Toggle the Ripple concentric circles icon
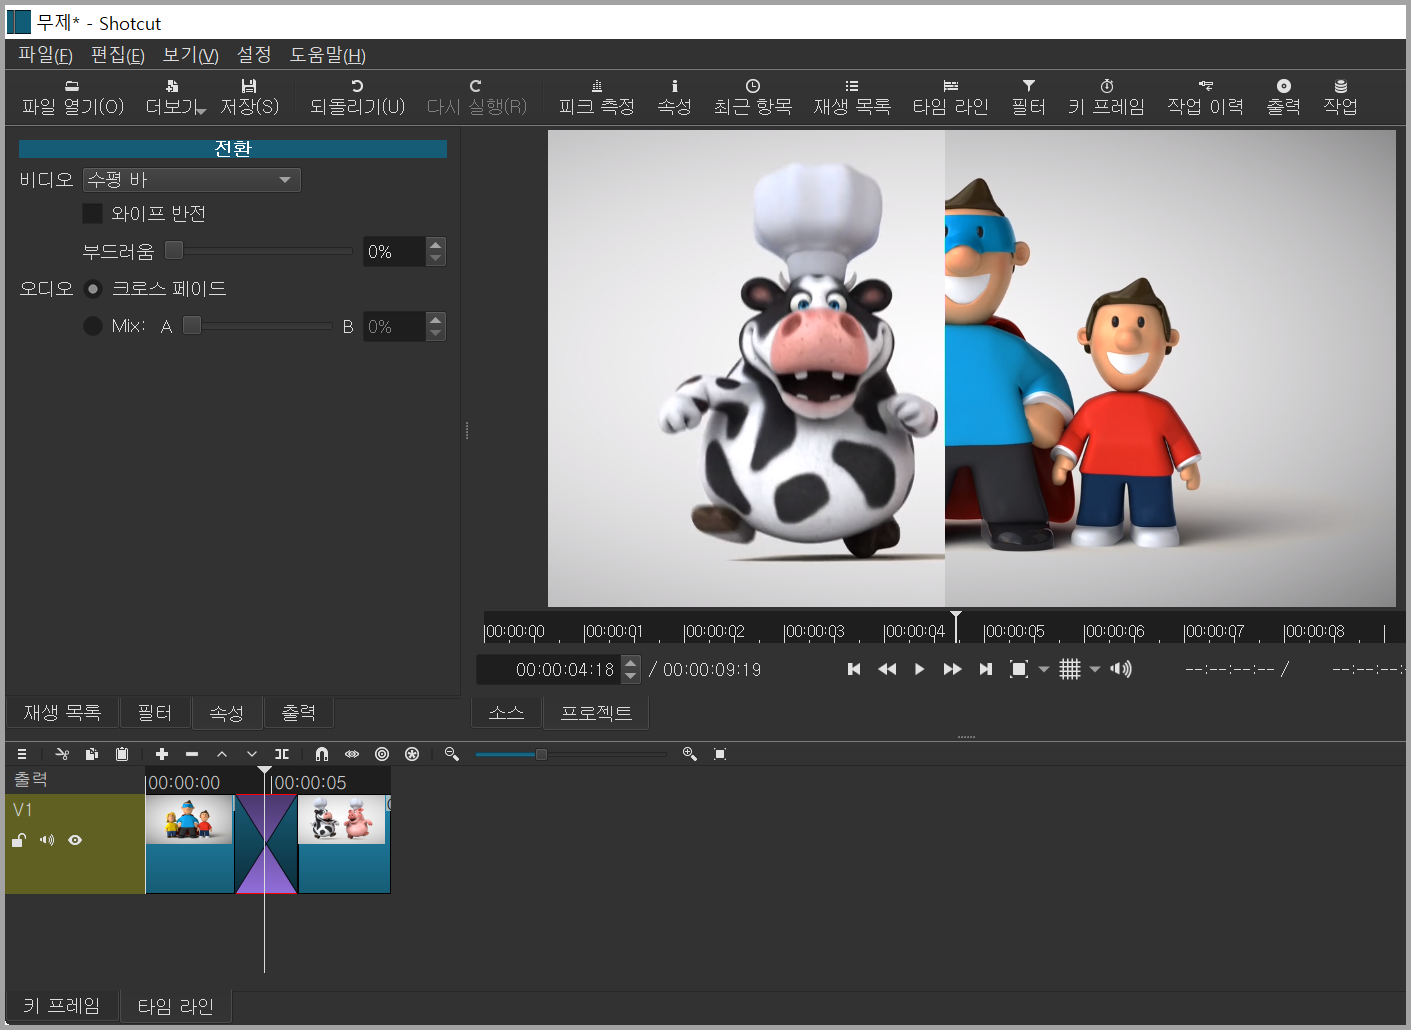The width and height of the screenshot is (1411, 1030). point(382,754)
